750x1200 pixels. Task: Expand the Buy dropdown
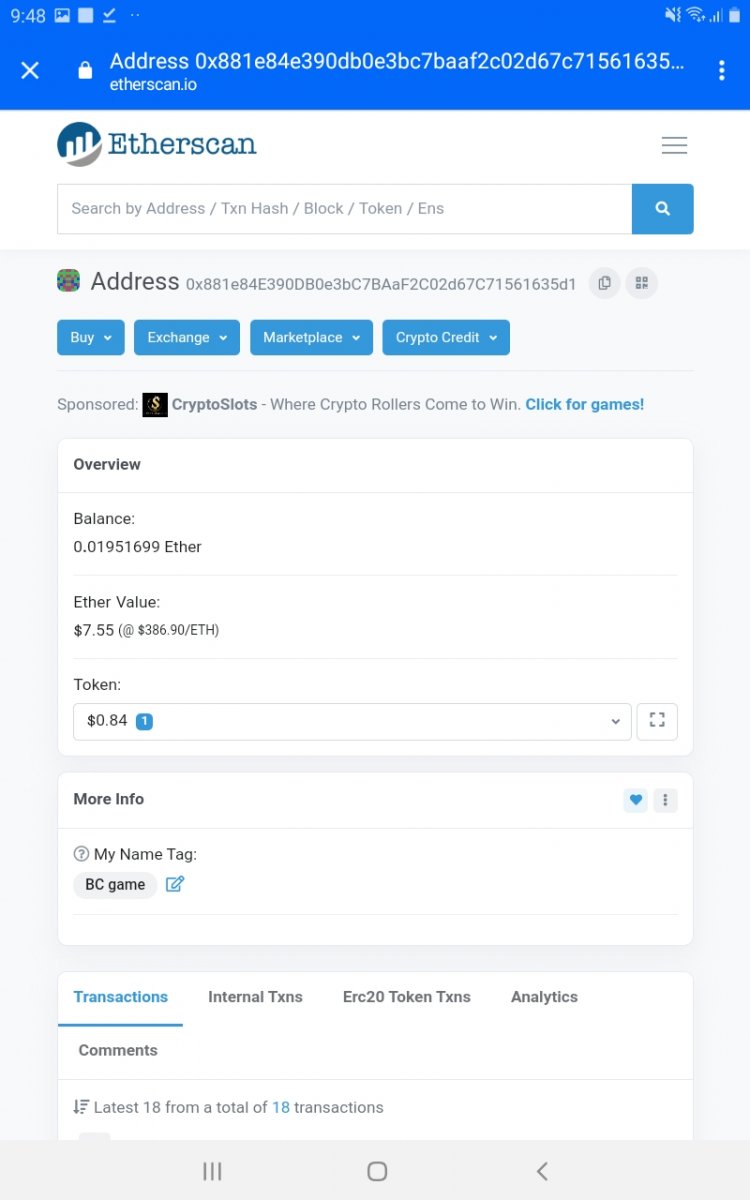[x=90, y=338]
